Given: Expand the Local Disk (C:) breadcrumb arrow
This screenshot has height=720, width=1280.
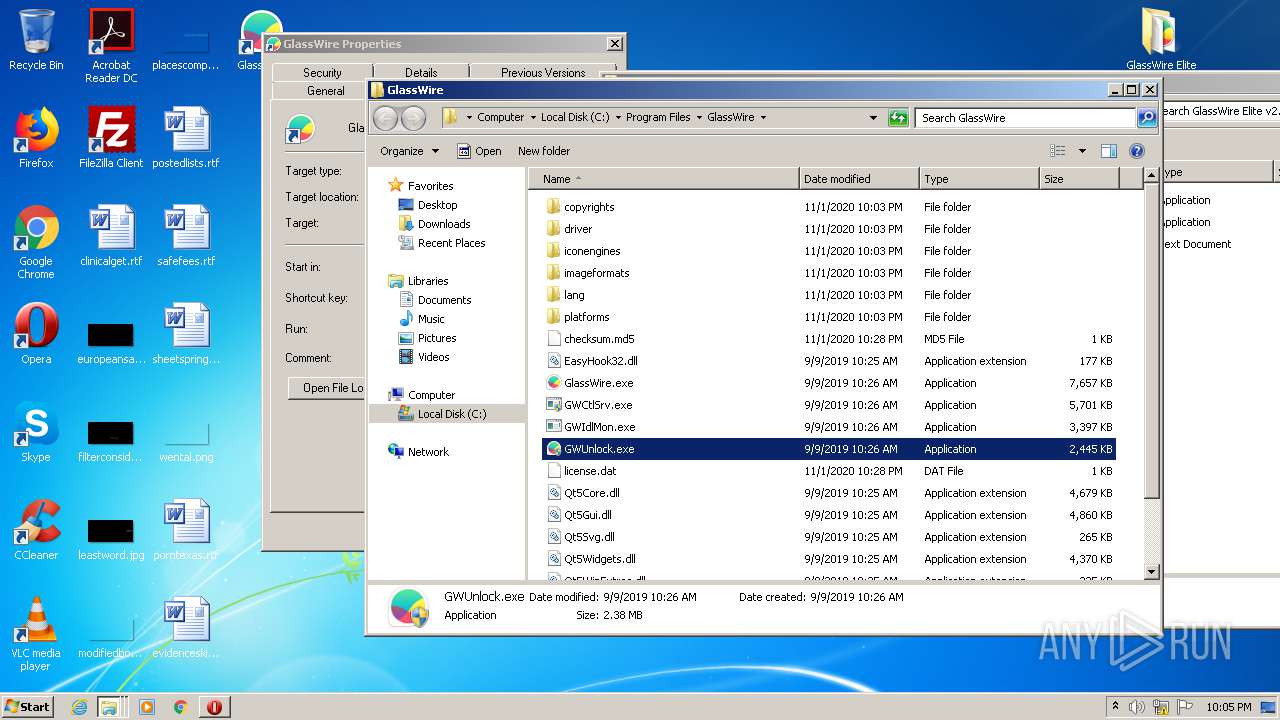Looking at the screenshot, I should [618, 118].
